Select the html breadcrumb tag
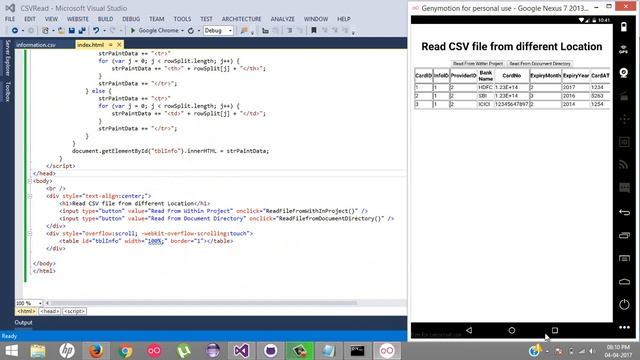 26,311
